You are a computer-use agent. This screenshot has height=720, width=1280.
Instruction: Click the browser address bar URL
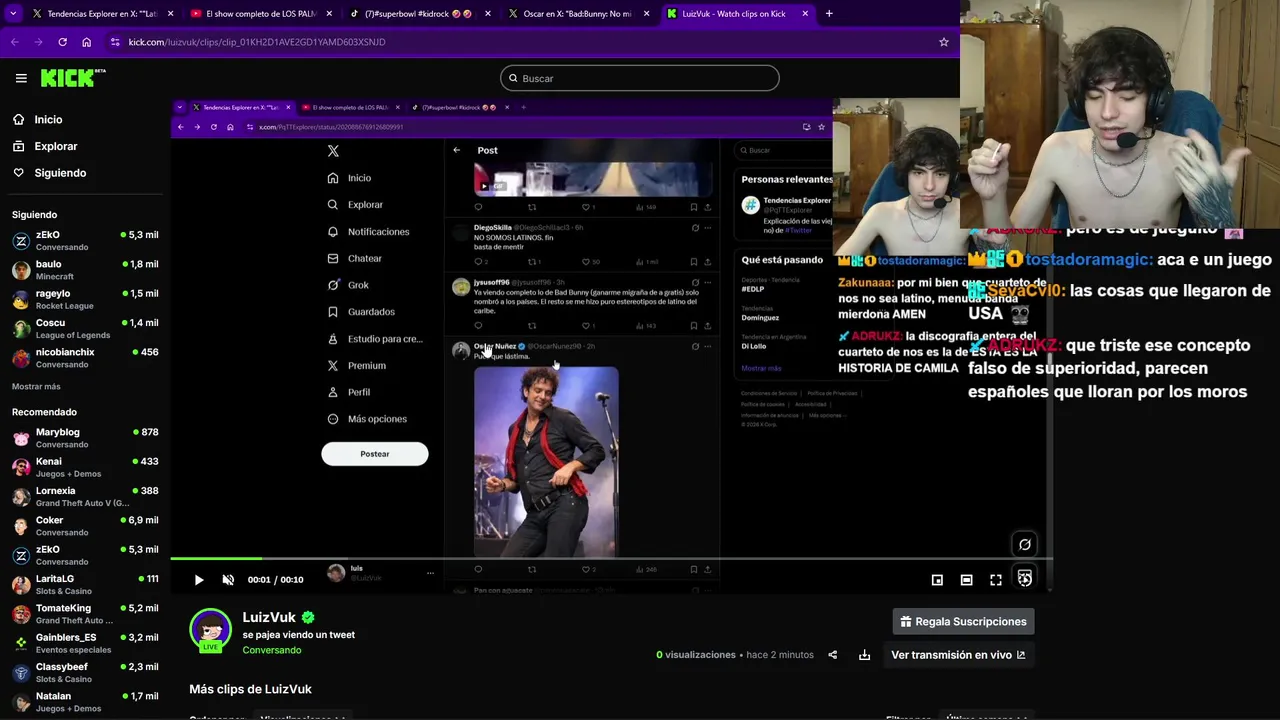(257, 42)
